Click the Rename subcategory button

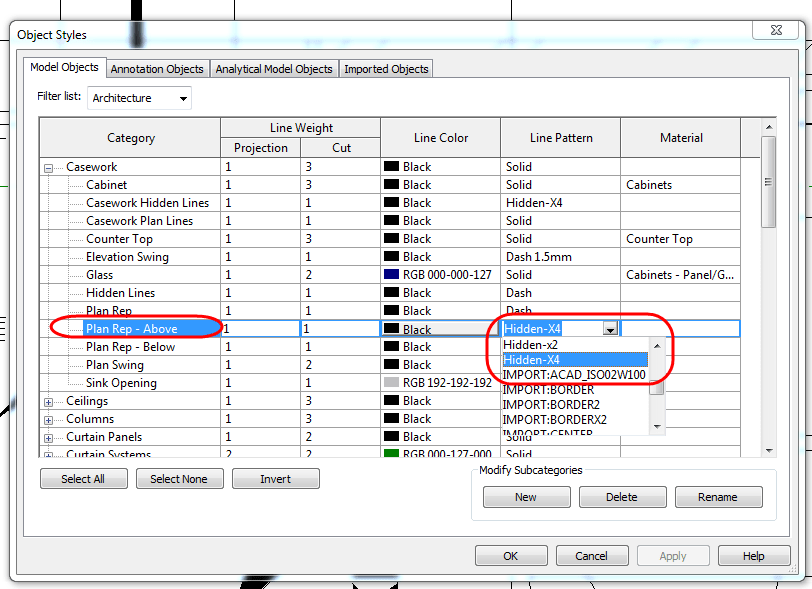point(718,496)
